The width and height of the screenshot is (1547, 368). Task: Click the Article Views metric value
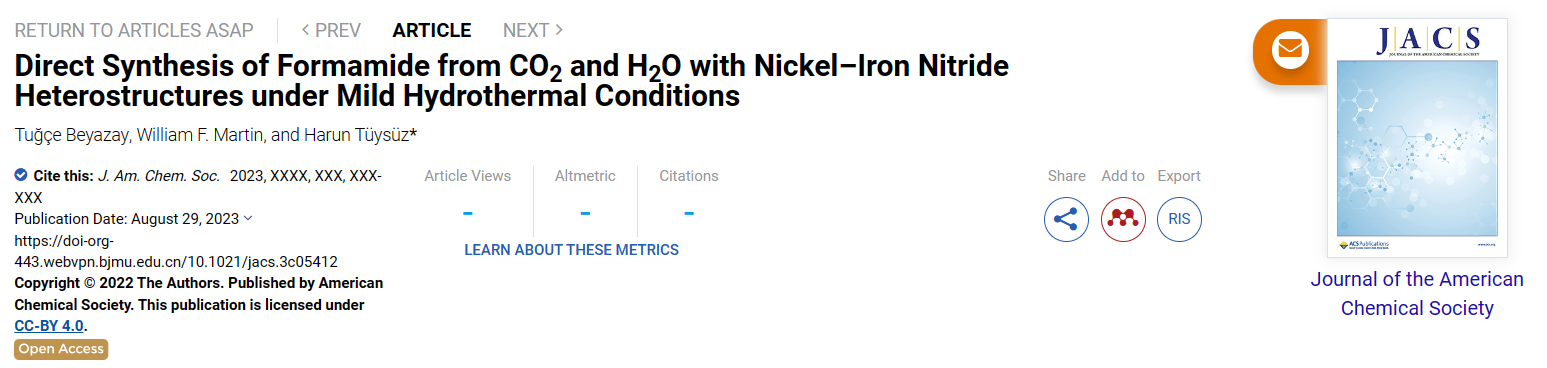468,213
